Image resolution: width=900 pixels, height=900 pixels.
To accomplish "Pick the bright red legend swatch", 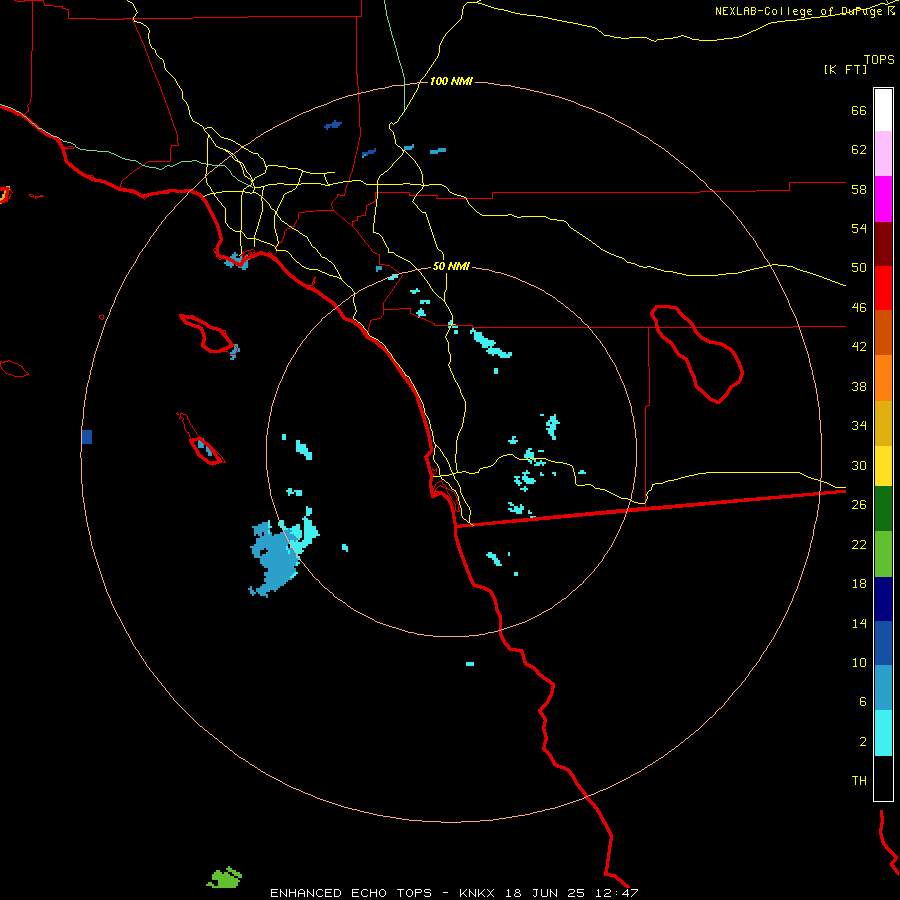I will (x=883, y=288).
